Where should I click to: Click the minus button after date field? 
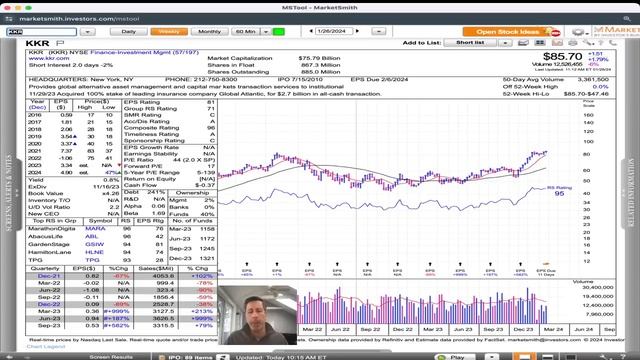[379, 32]
